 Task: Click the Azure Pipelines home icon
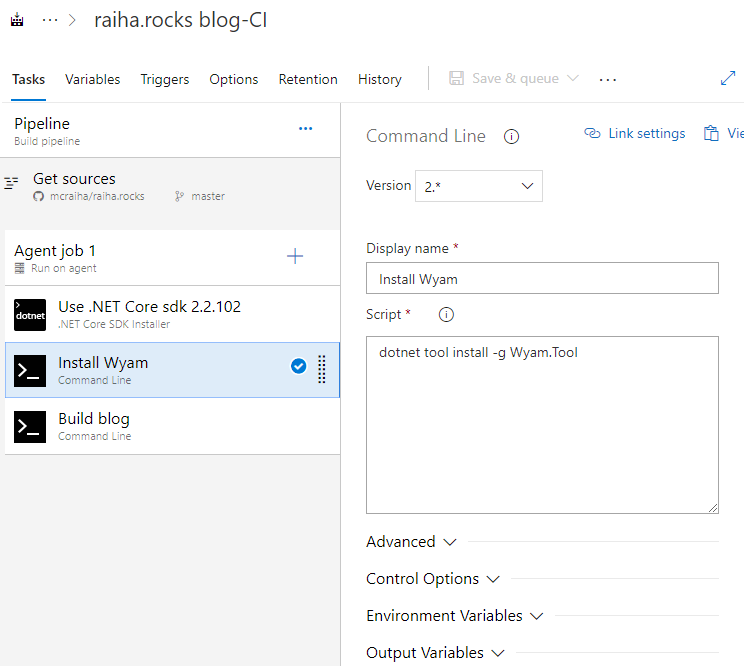tap(17, 20)
